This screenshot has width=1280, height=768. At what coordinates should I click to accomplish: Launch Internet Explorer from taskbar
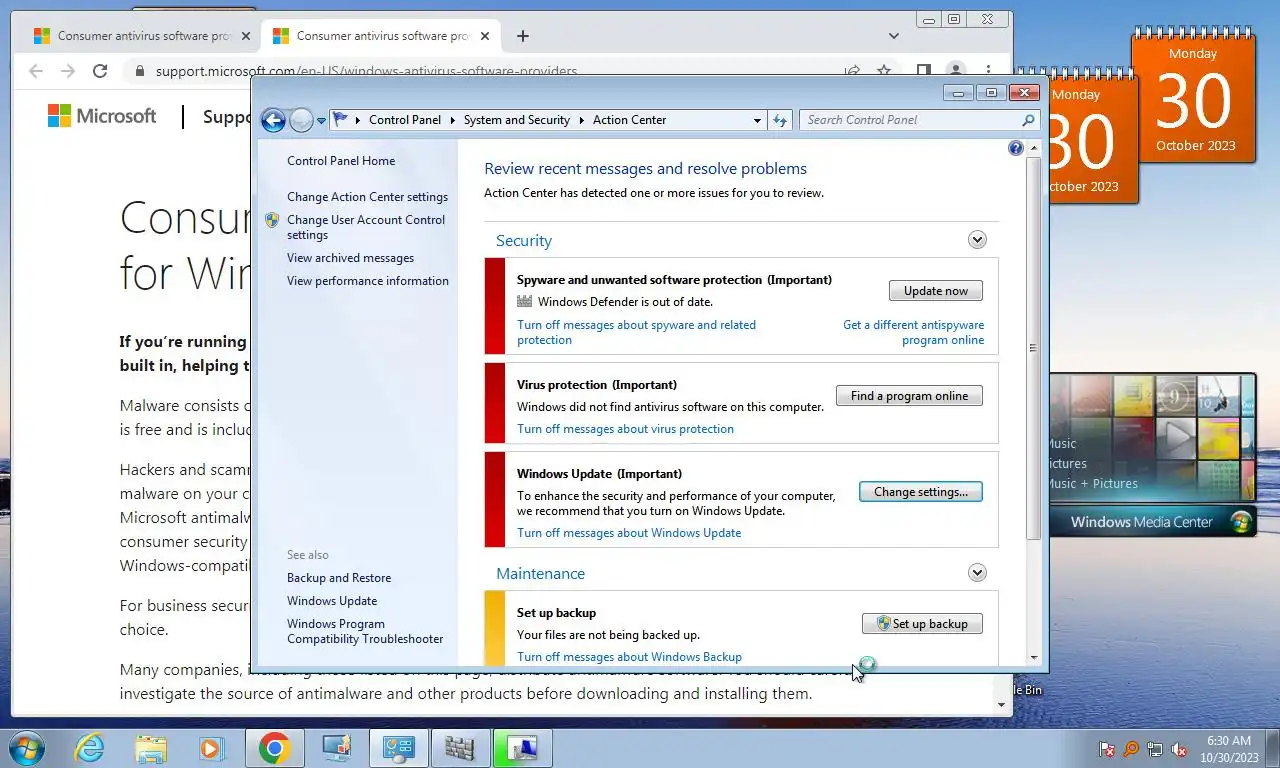pos(89,748)
